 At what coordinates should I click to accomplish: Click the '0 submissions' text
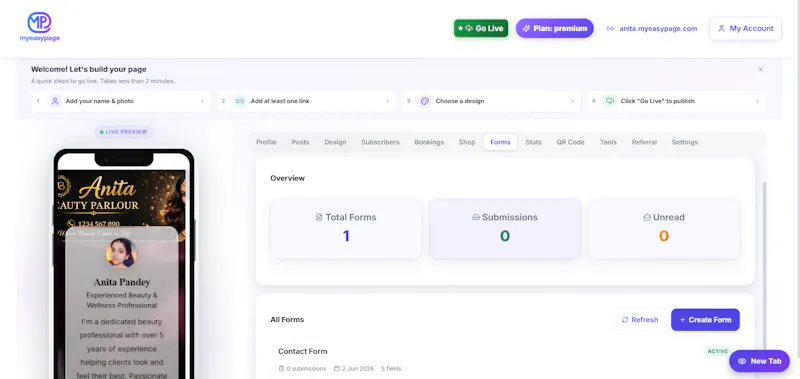[306, 369]
